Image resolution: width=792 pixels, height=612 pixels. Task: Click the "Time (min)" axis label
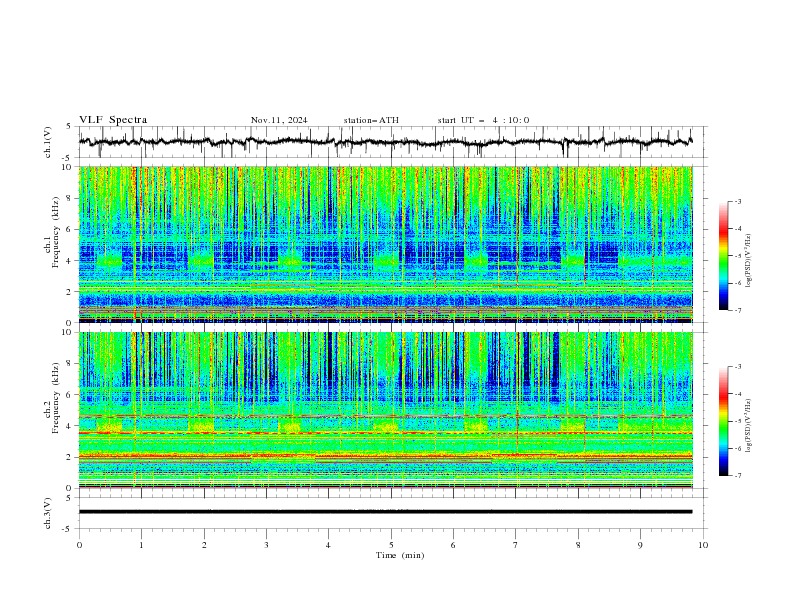tap(400, 555)
